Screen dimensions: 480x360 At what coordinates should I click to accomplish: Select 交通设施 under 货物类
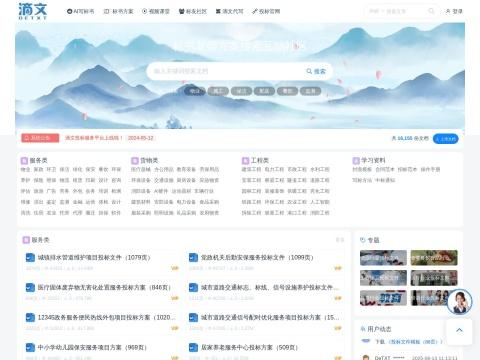coord(164,180)
